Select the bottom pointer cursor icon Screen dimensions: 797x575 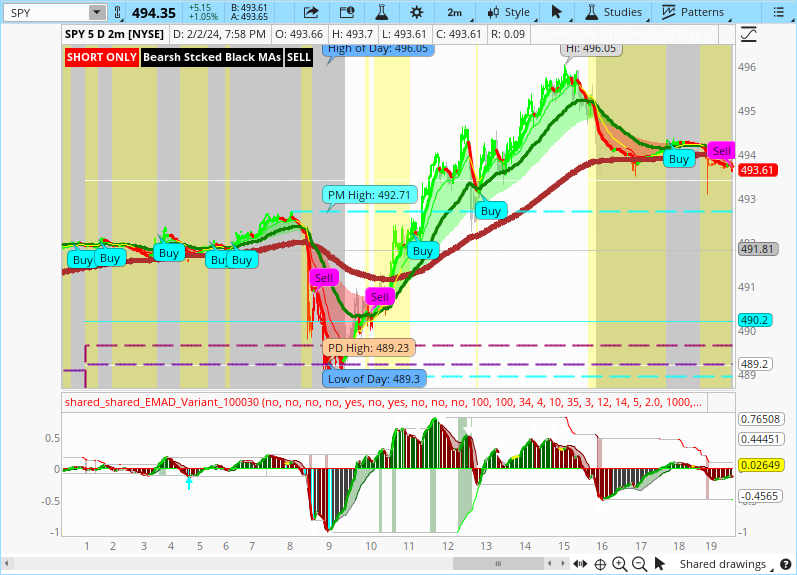click(659, 563)
